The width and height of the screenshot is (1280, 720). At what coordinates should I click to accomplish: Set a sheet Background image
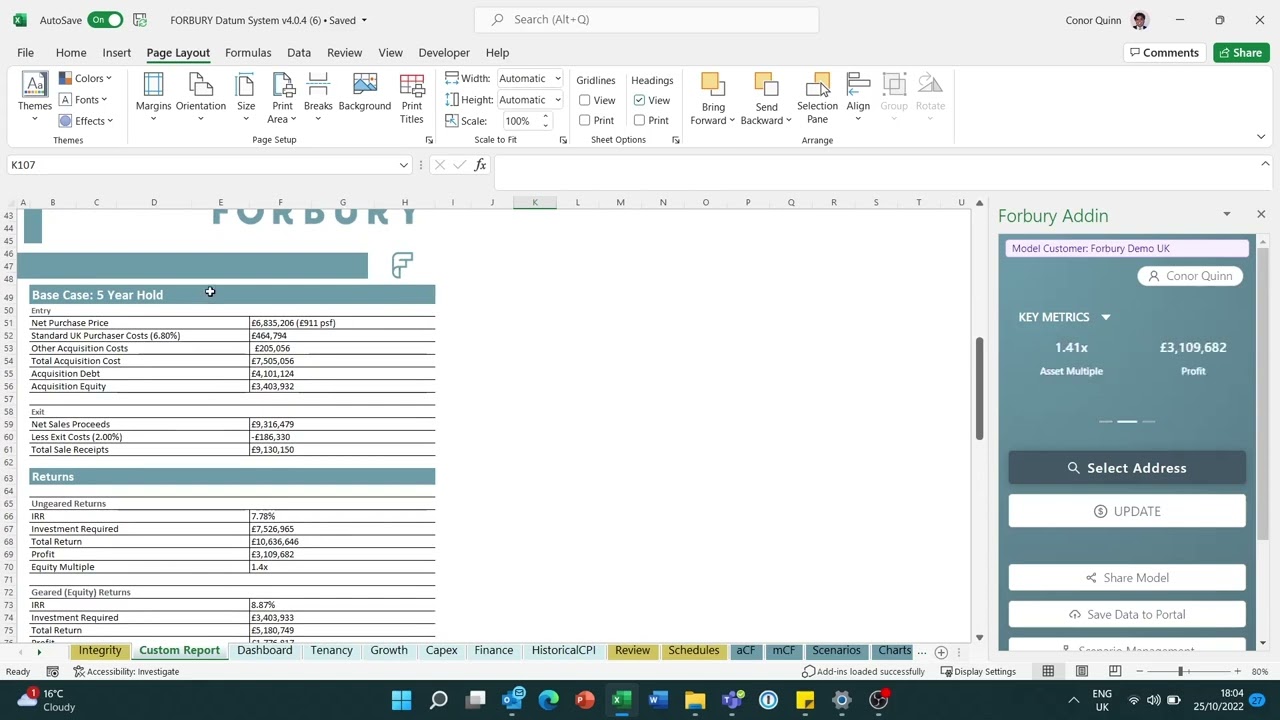364,92
